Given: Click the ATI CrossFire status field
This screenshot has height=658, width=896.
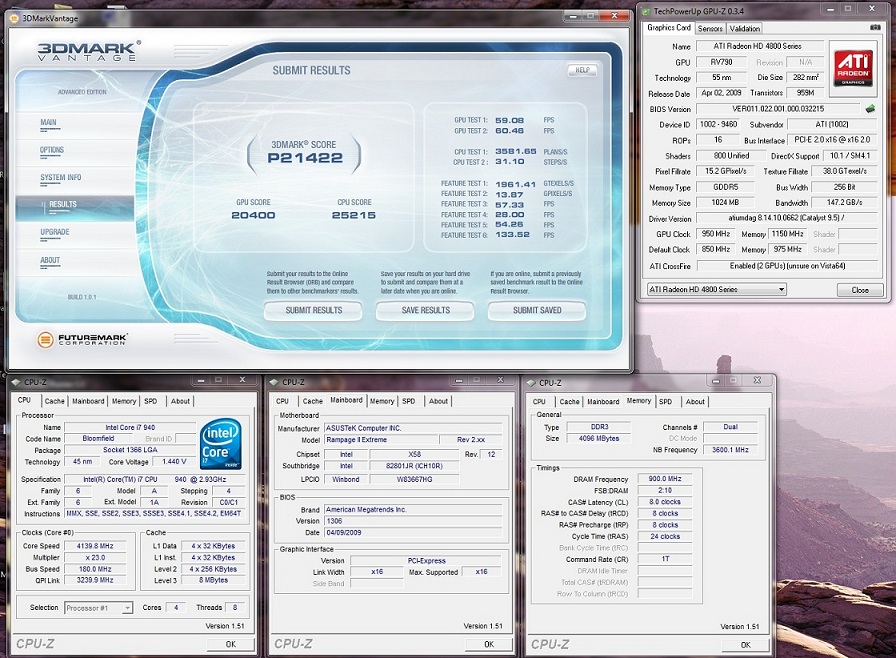Looking at the screenshot, I should tap(786, 266).
